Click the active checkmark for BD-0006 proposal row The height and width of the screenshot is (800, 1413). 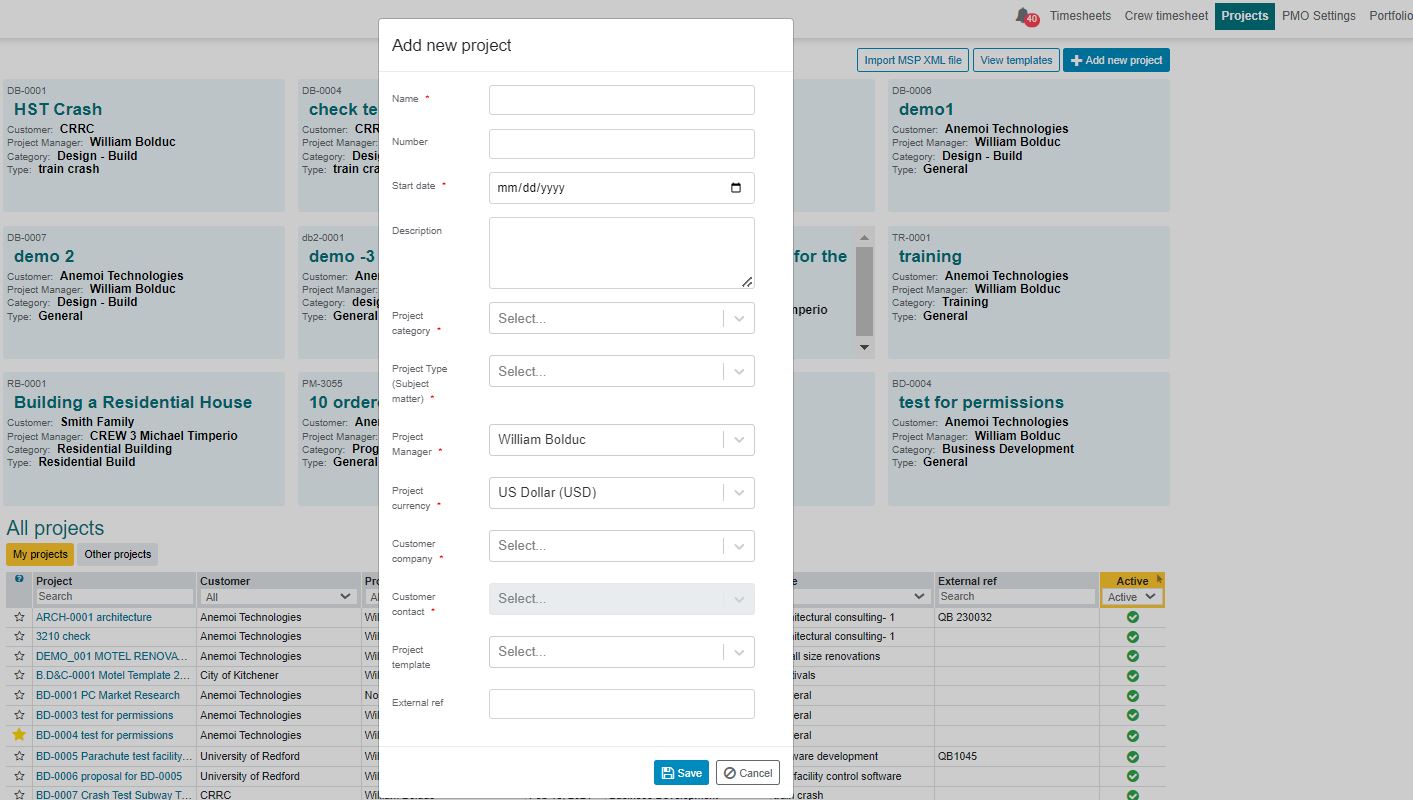[x=1132, y=776]
